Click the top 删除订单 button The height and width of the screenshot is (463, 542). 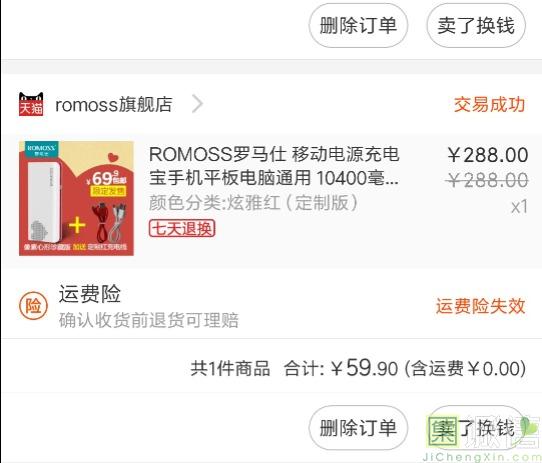(x=358, y=25)
